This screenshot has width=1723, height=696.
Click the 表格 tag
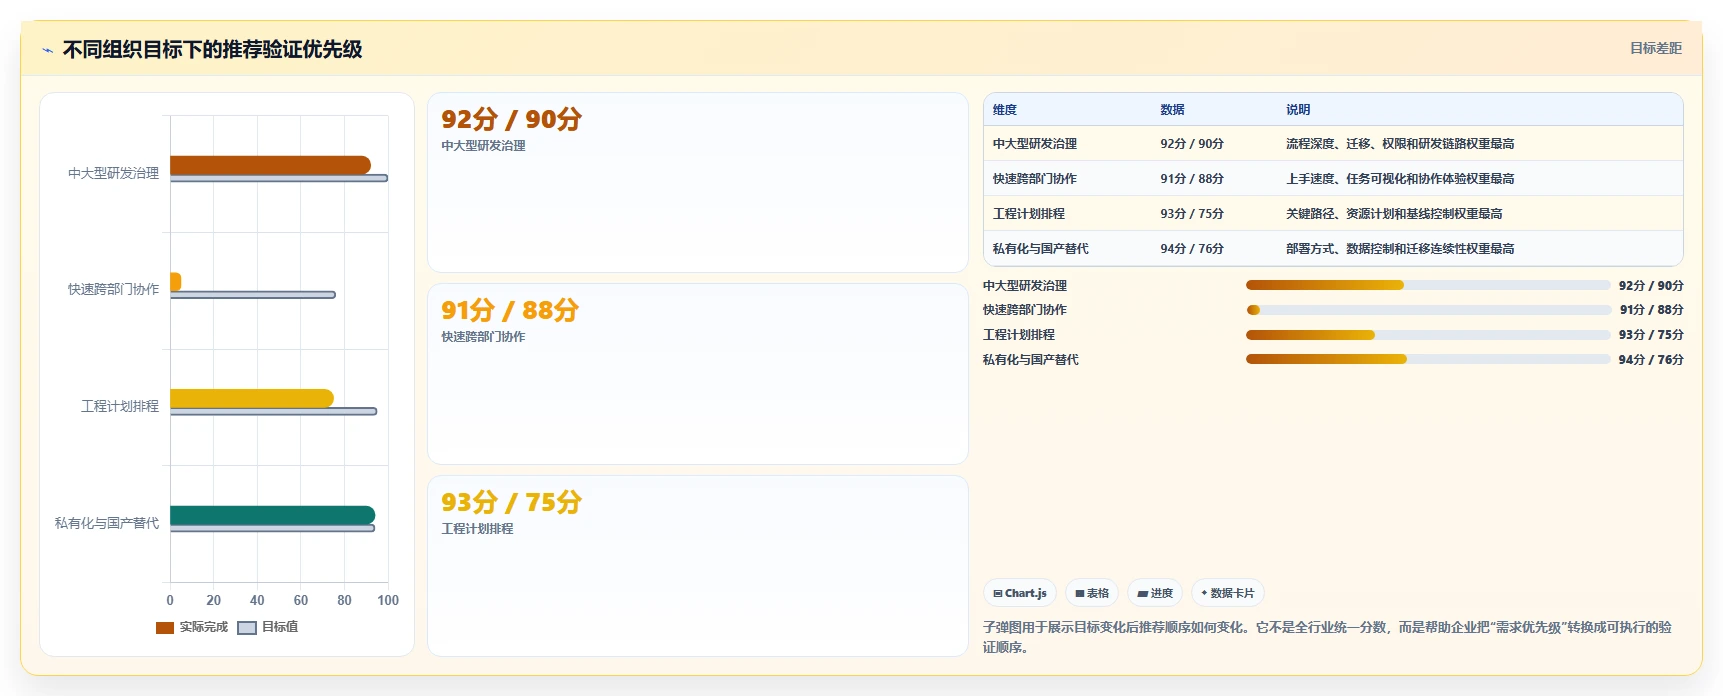click(x=1092, y=593)
